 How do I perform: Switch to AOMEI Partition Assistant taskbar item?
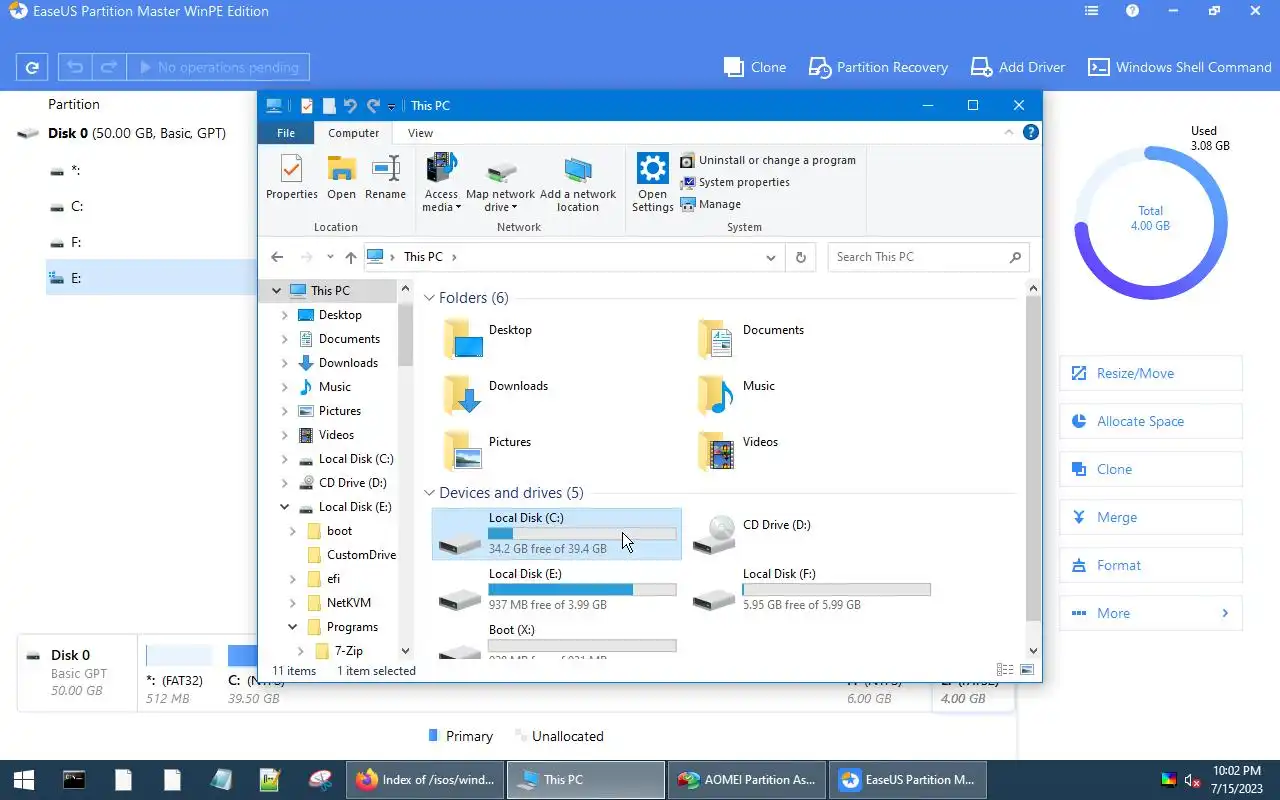[747, 780]
